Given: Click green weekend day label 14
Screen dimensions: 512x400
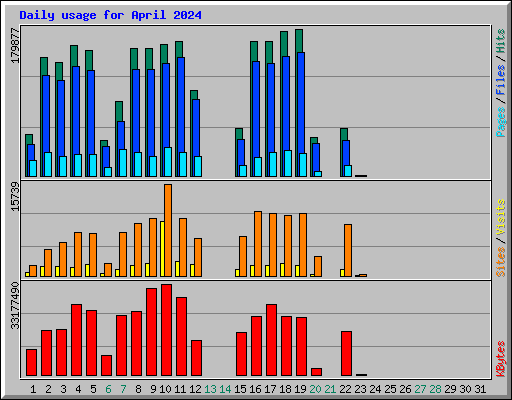Looking at the screenshot, I should point(225,389).
